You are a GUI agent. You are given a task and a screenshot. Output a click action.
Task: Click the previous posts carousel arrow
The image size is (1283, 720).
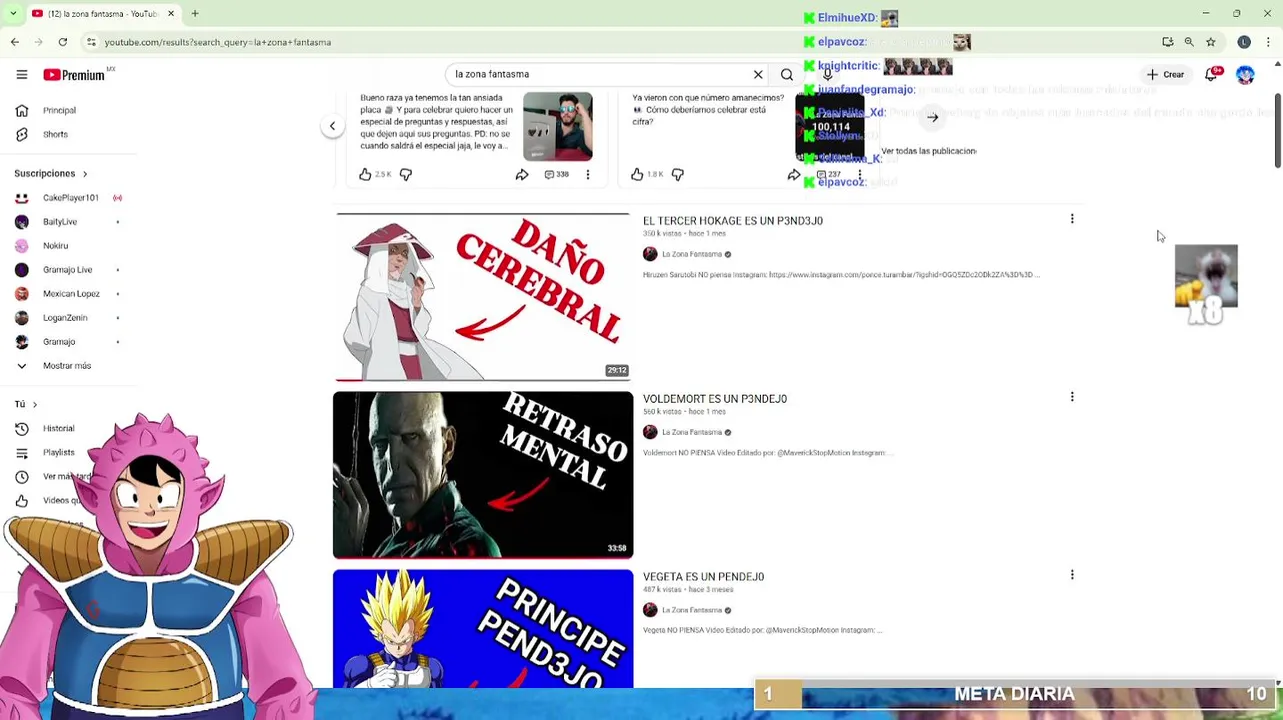click(x=332, y=126)
